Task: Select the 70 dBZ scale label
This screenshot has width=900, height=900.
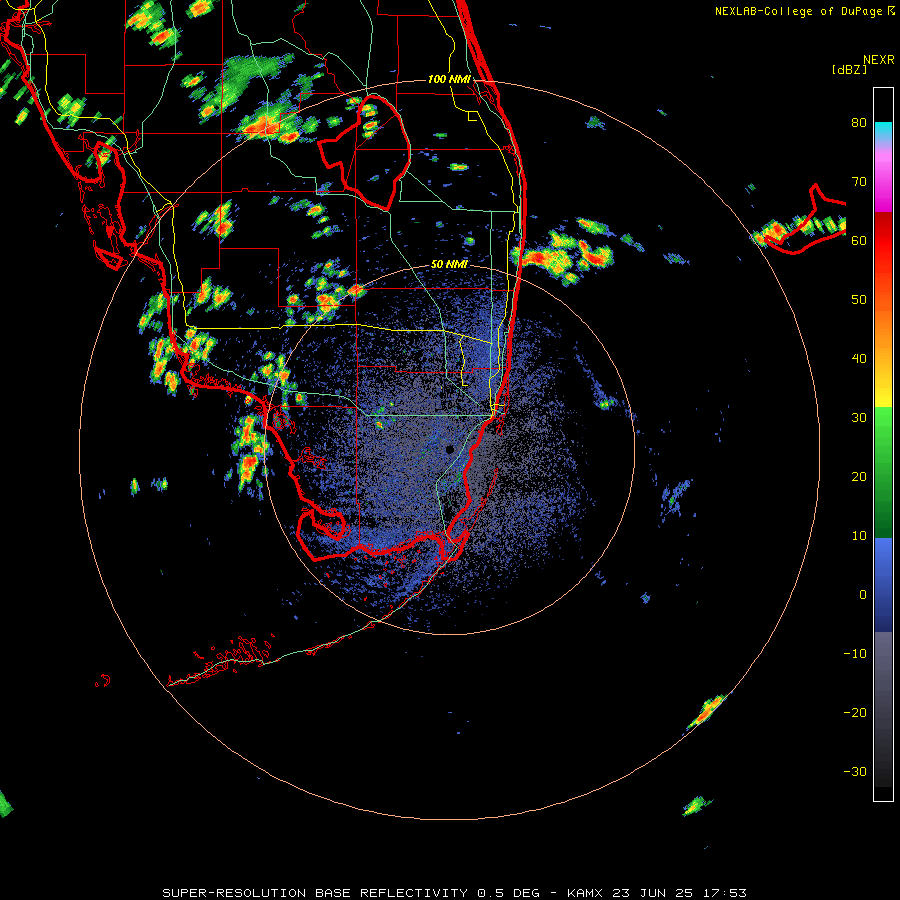Action: [859, 182]
